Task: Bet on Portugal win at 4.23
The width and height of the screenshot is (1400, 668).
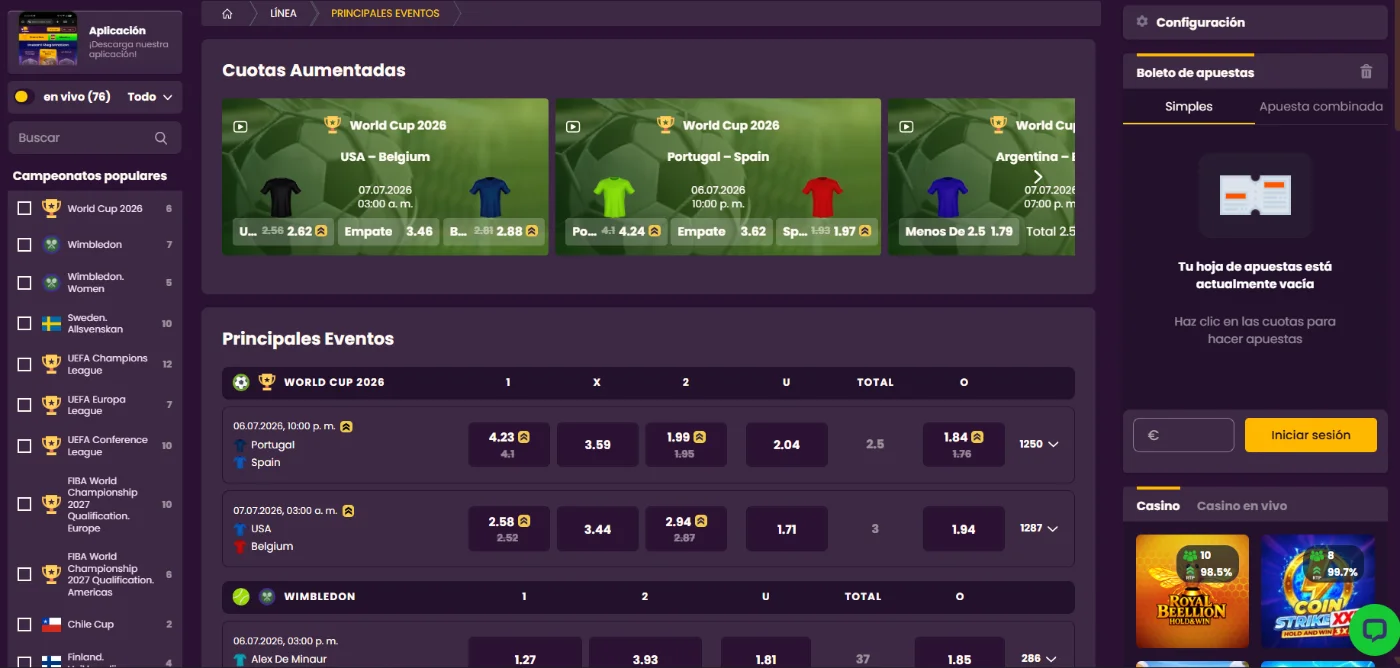Action: click(509, 445)
